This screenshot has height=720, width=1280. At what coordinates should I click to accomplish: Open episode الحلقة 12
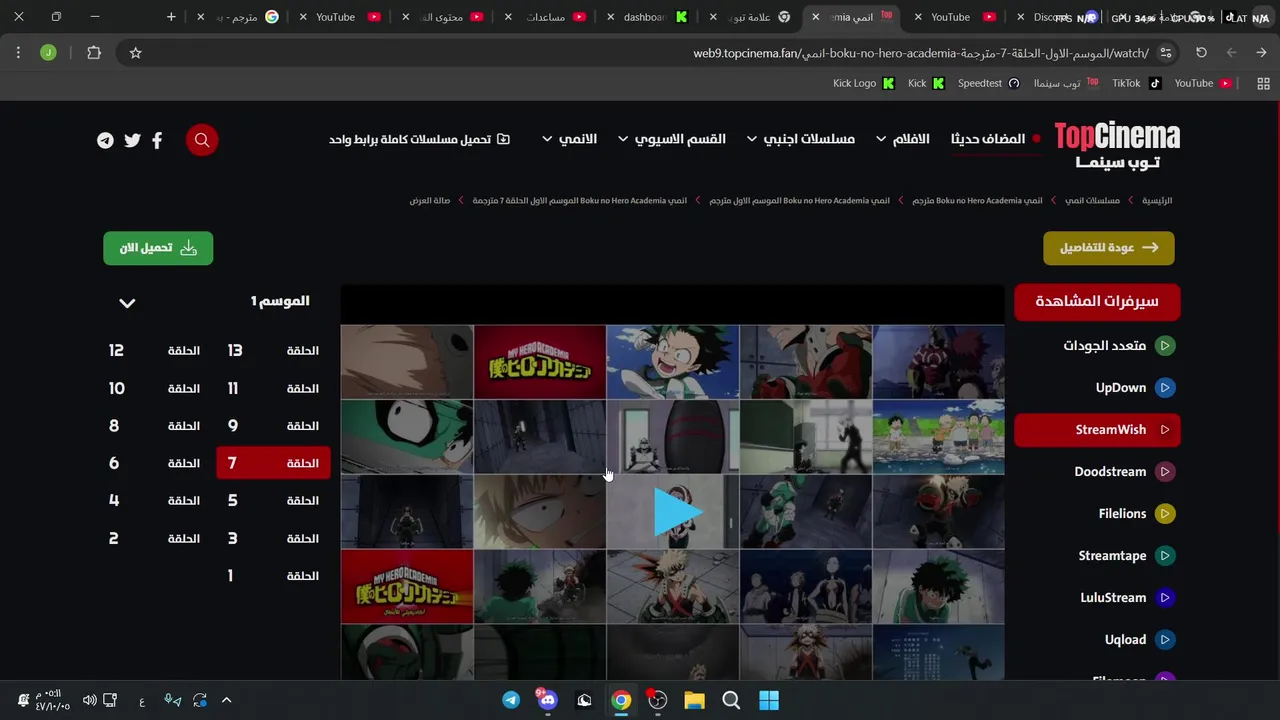tap(155, 351)
